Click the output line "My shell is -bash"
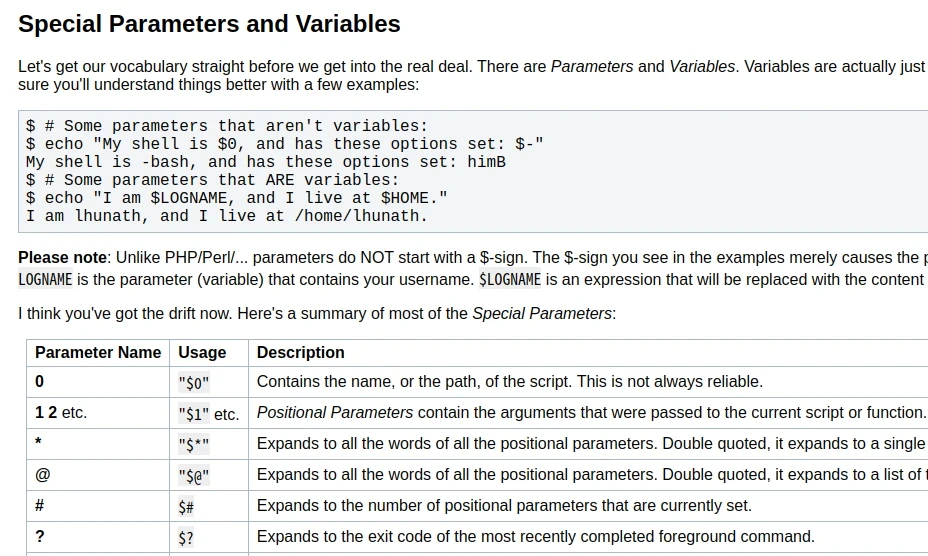 pos(265,162)
